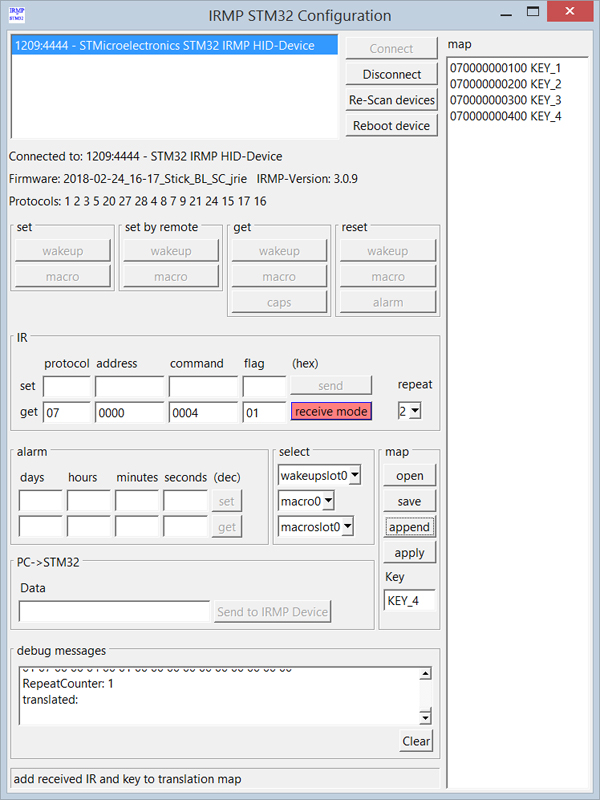Click macro button in the reset group
The image size is (600, 800).
click(388, 277)
